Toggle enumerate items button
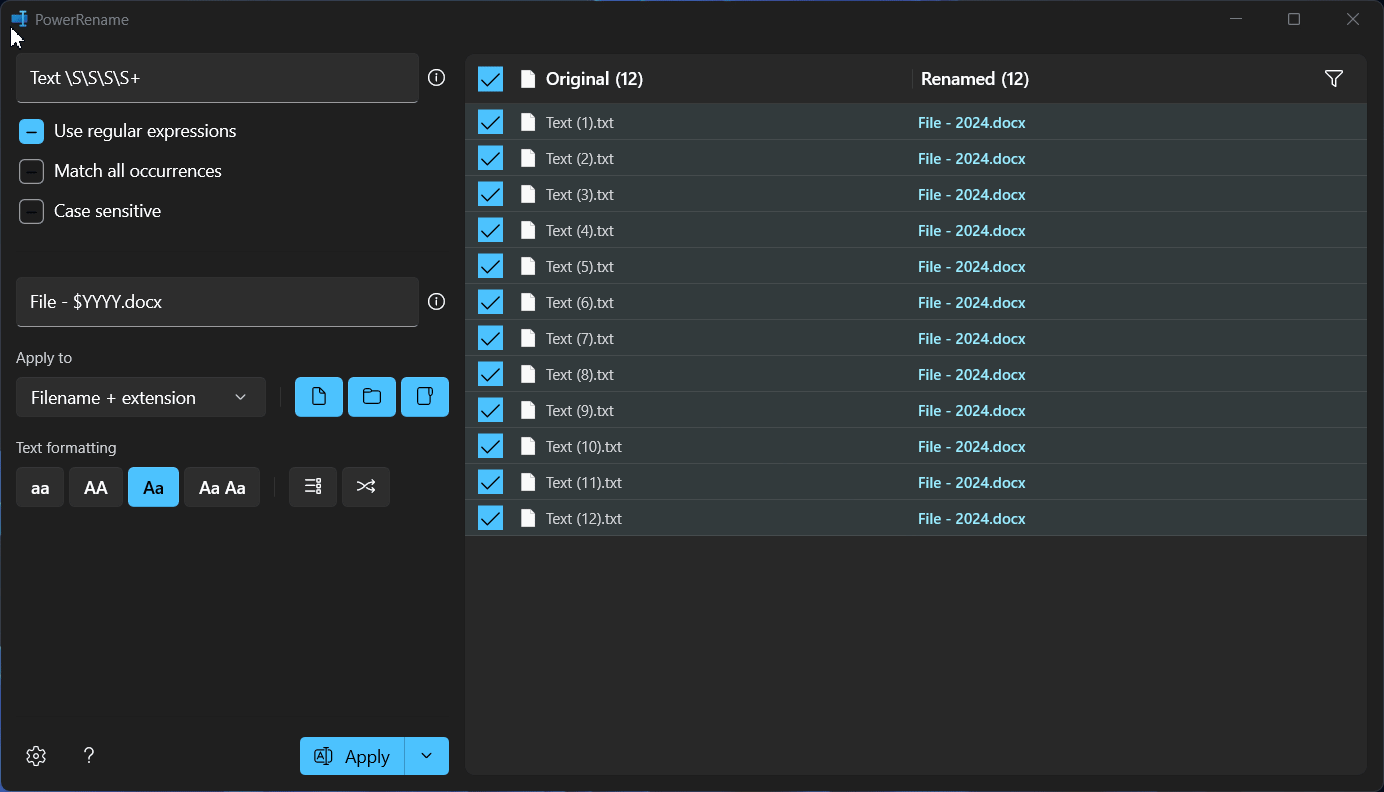Screen dimensions: 1384x792 tap(313, 487)
